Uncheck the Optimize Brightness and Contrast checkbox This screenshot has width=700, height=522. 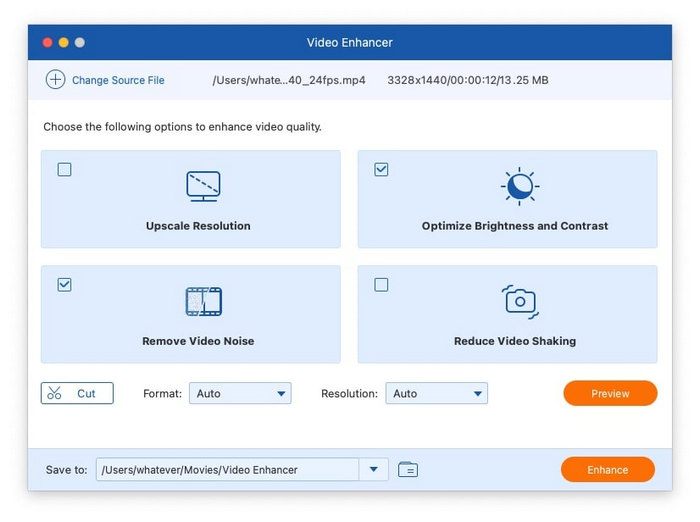[x=381, y=170]
